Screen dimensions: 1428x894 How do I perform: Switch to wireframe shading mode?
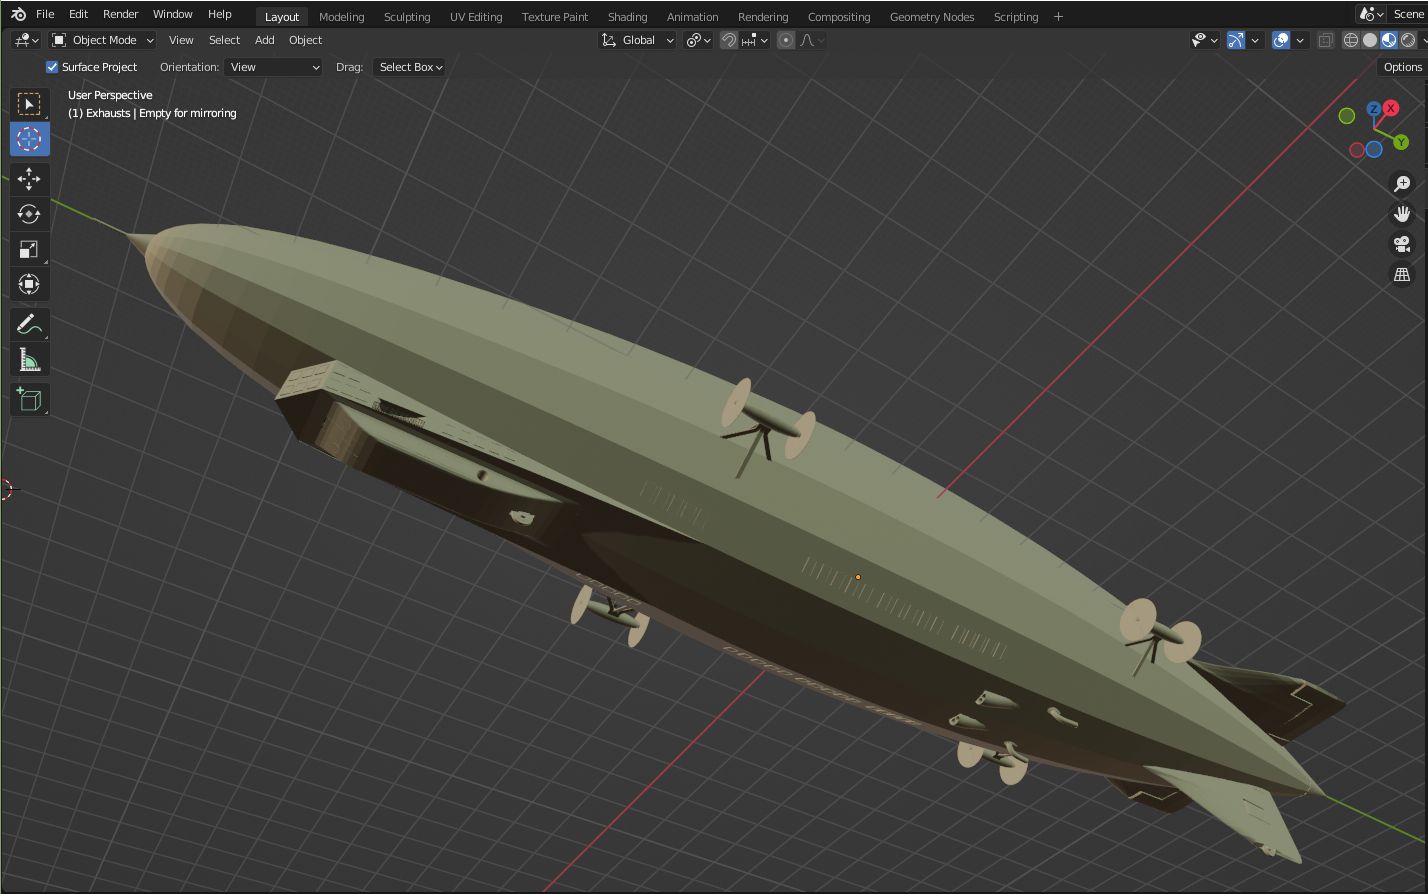1351,40
